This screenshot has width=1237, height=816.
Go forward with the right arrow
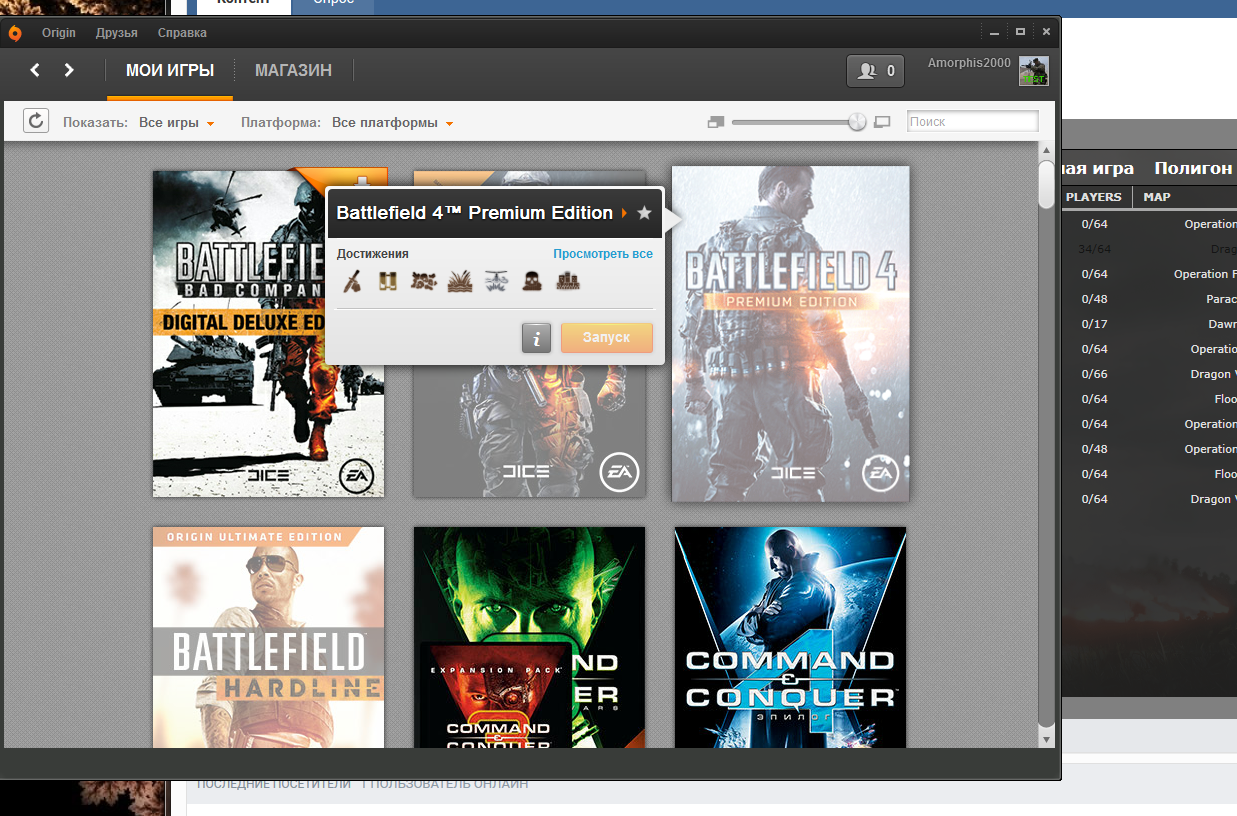coord(69,70)
